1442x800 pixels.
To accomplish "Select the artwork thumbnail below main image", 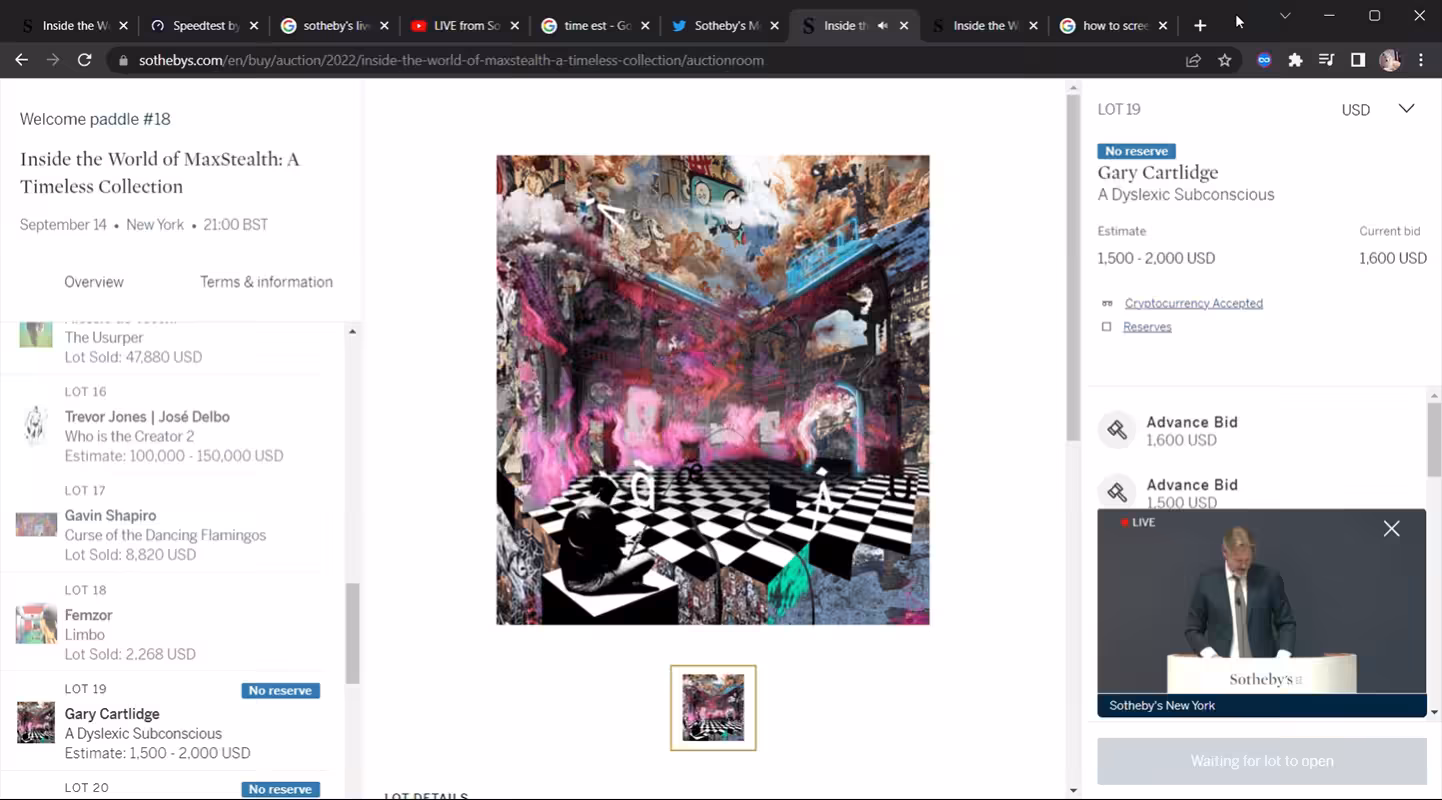I will tap(713, 707).
